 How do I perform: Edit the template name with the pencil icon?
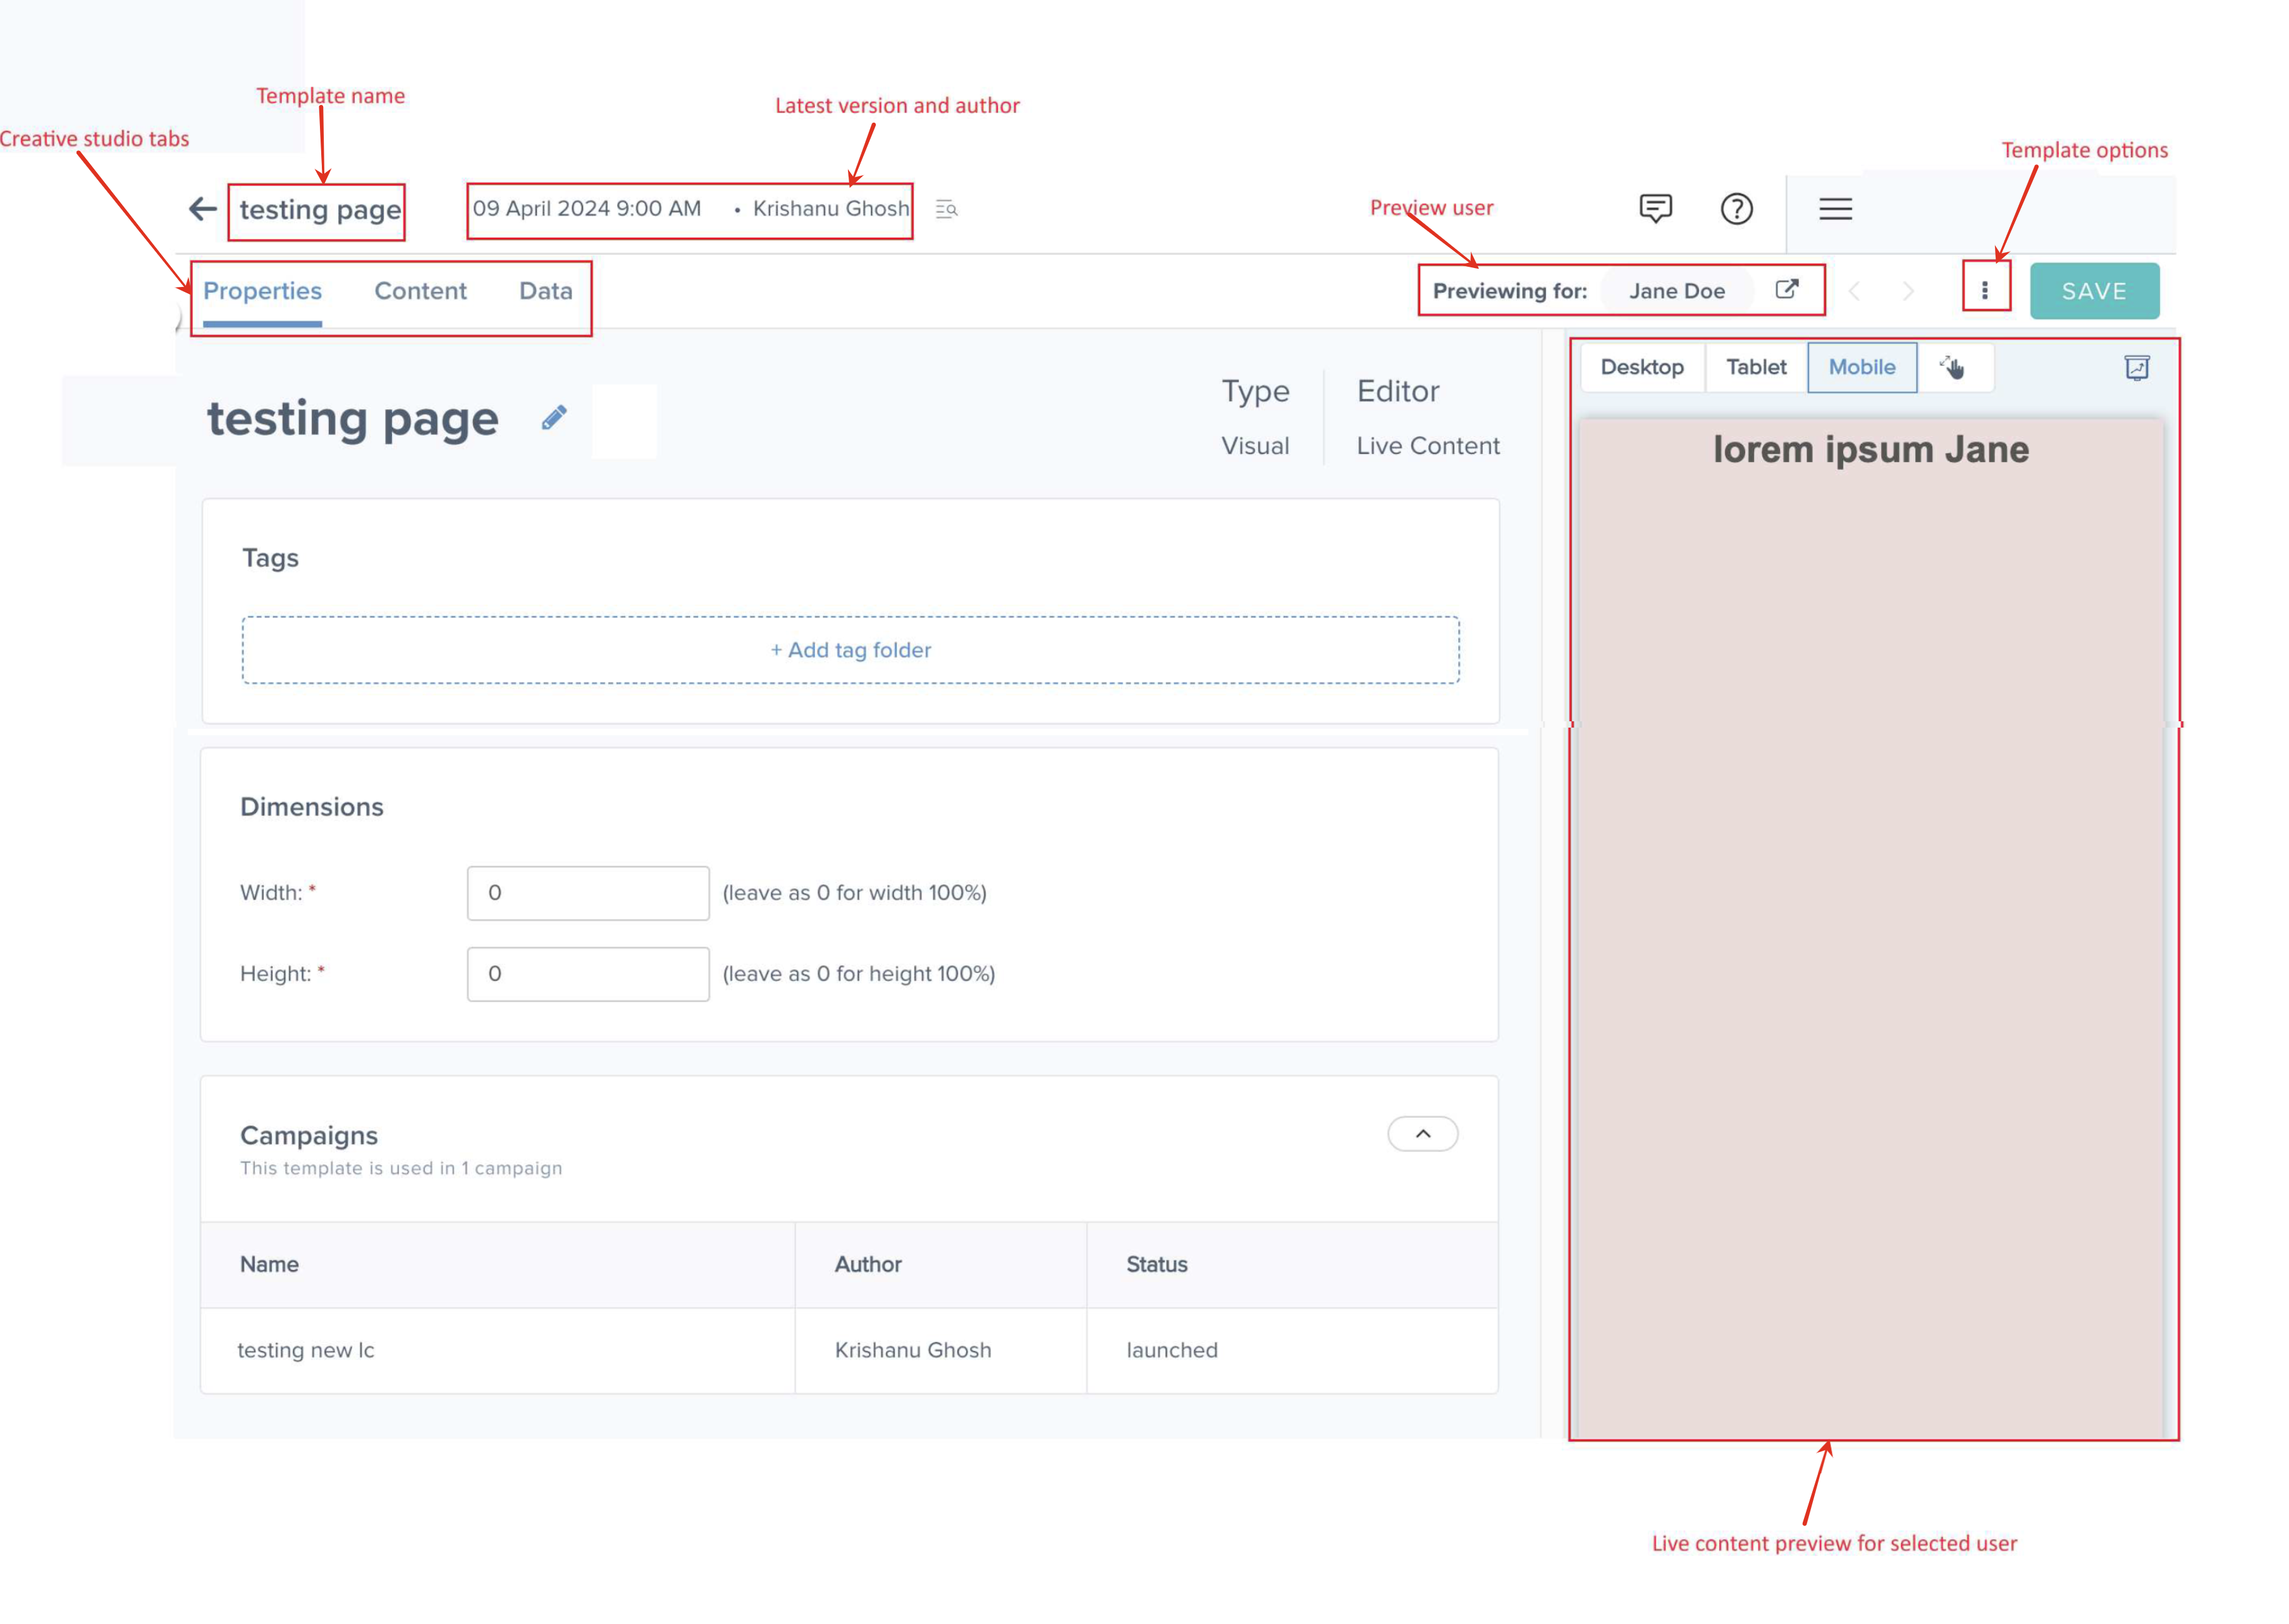(x=554, y=418)
